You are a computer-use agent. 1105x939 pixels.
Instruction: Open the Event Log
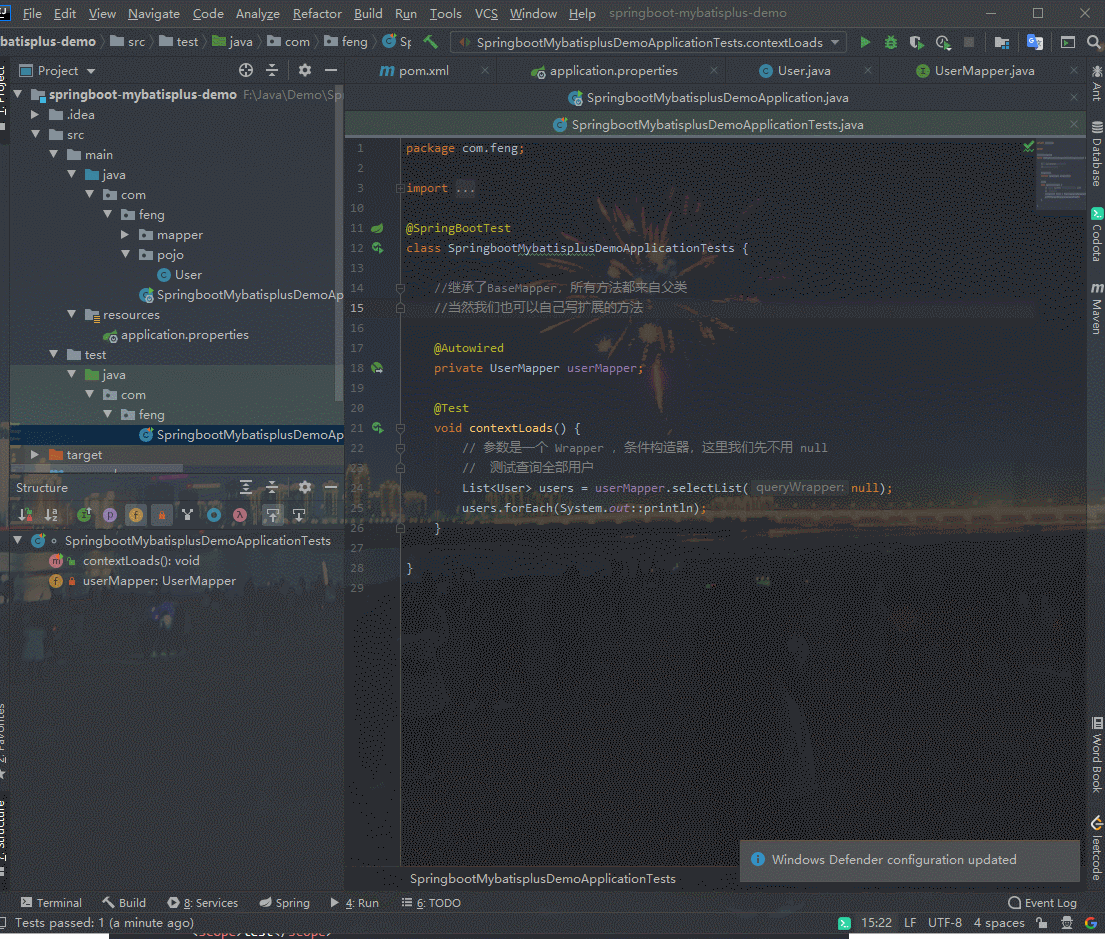click(x=1042, y=902)
